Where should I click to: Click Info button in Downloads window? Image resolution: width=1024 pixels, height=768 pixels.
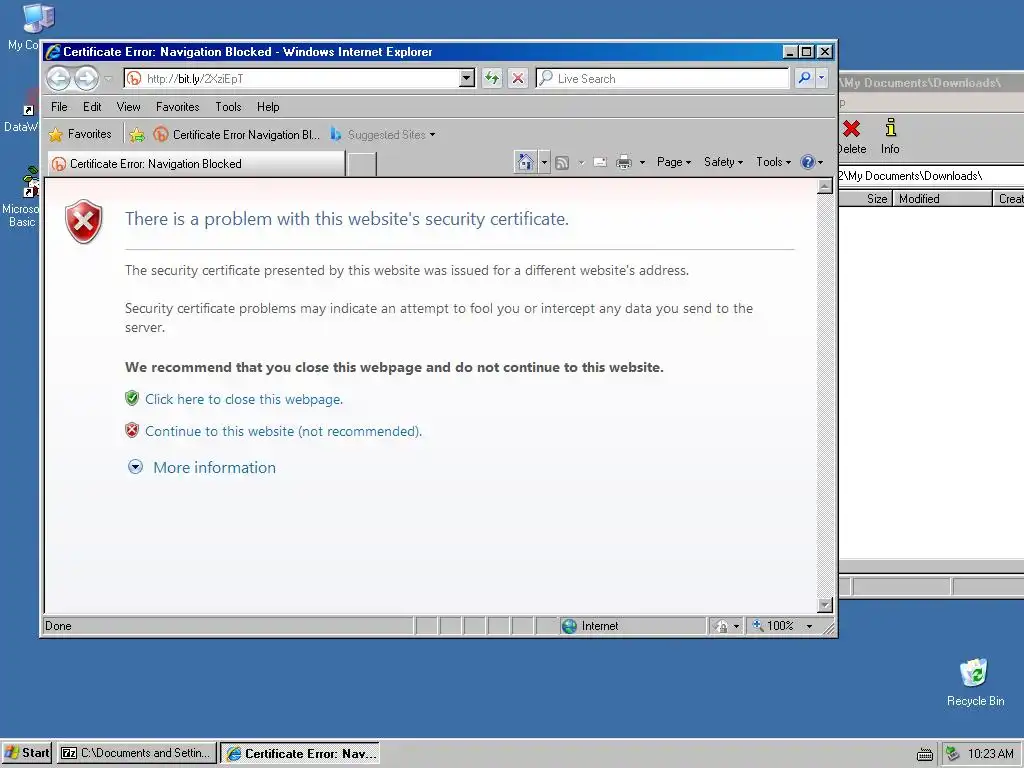pyautogui.click(x=889, y=136)
